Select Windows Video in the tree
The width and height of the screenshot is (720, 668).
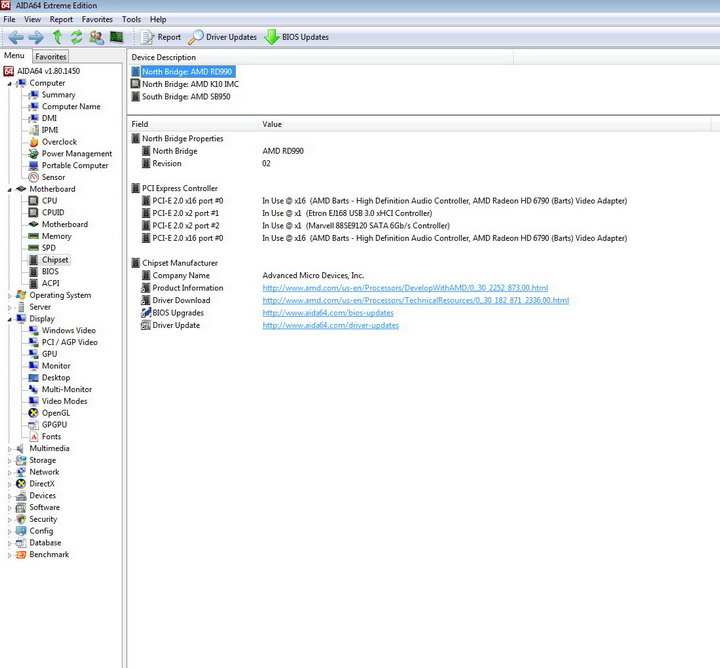tap(69, 331)
